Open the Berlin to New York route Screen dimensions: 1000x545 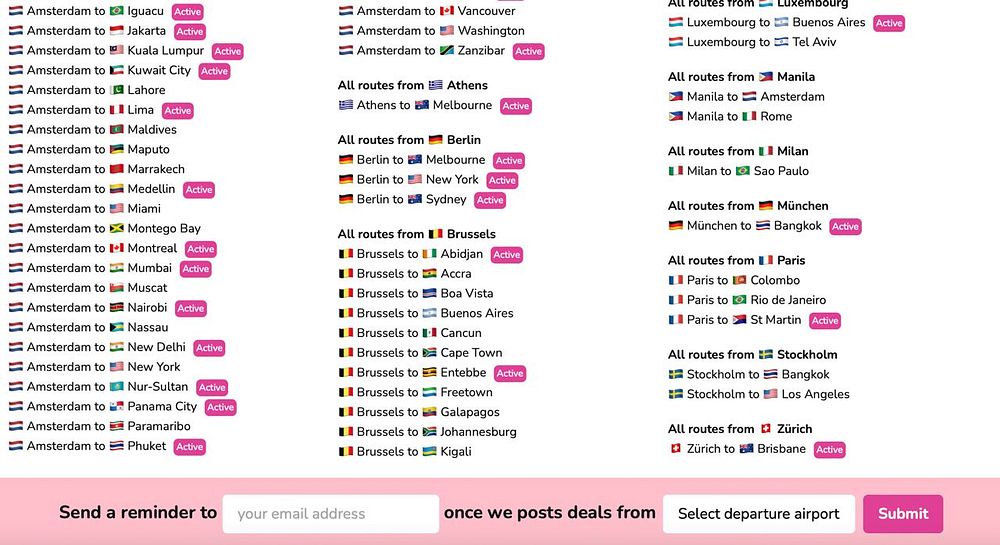click(x=409, y=179)
